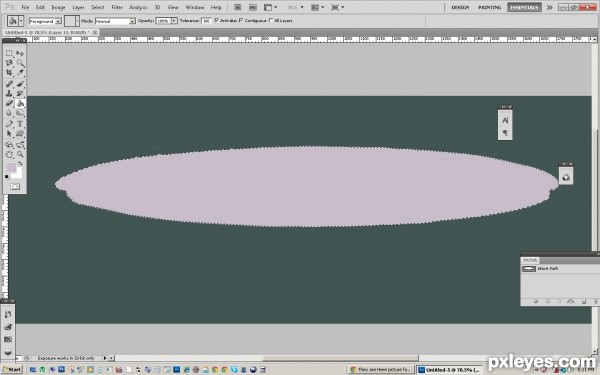
Task: Select the Magic Wand tool
Action: [20, 63]
